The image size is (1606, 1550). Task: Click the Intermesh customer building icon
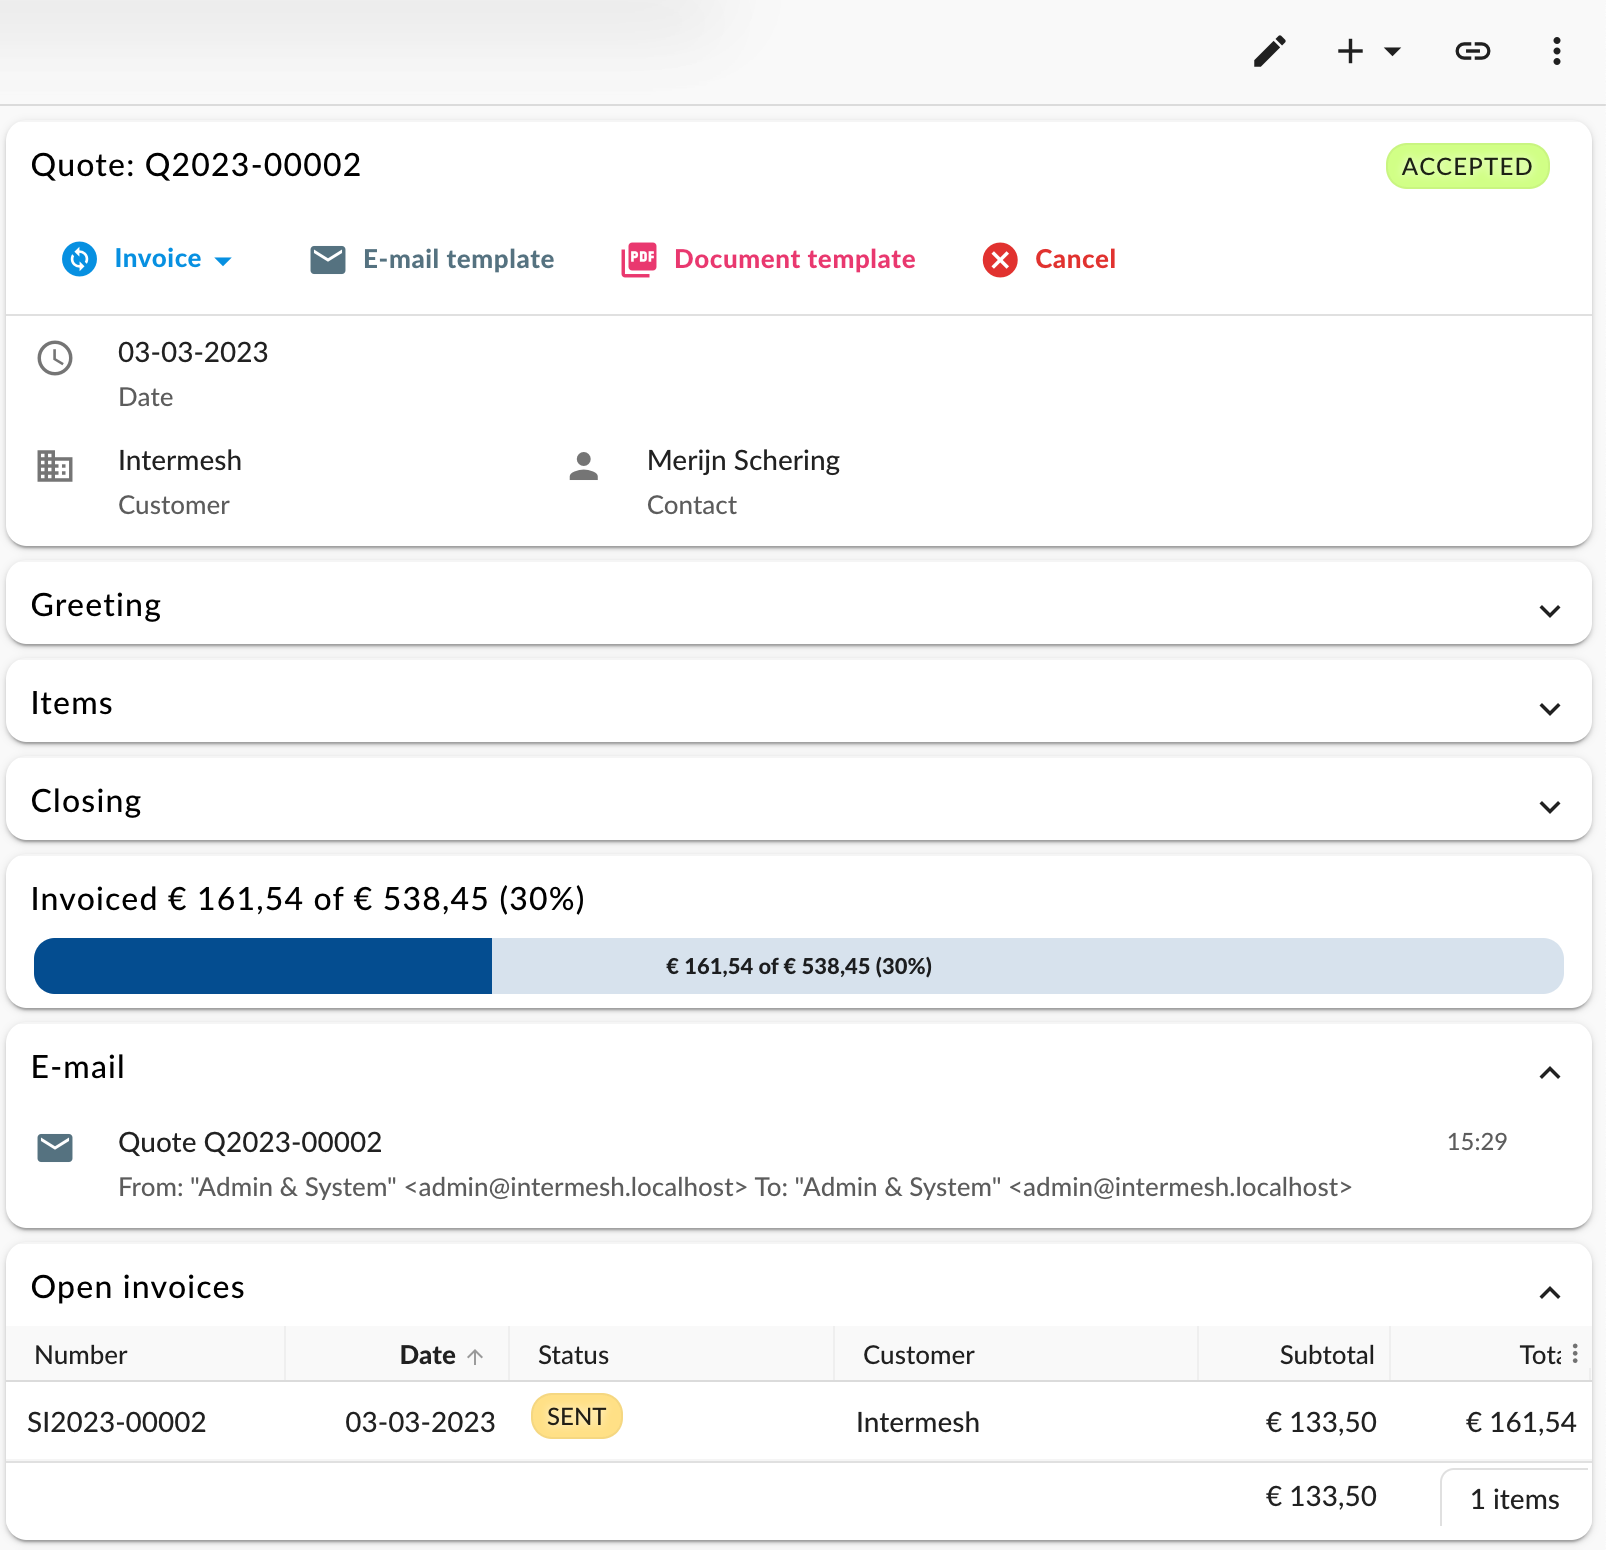coord(55,466)
